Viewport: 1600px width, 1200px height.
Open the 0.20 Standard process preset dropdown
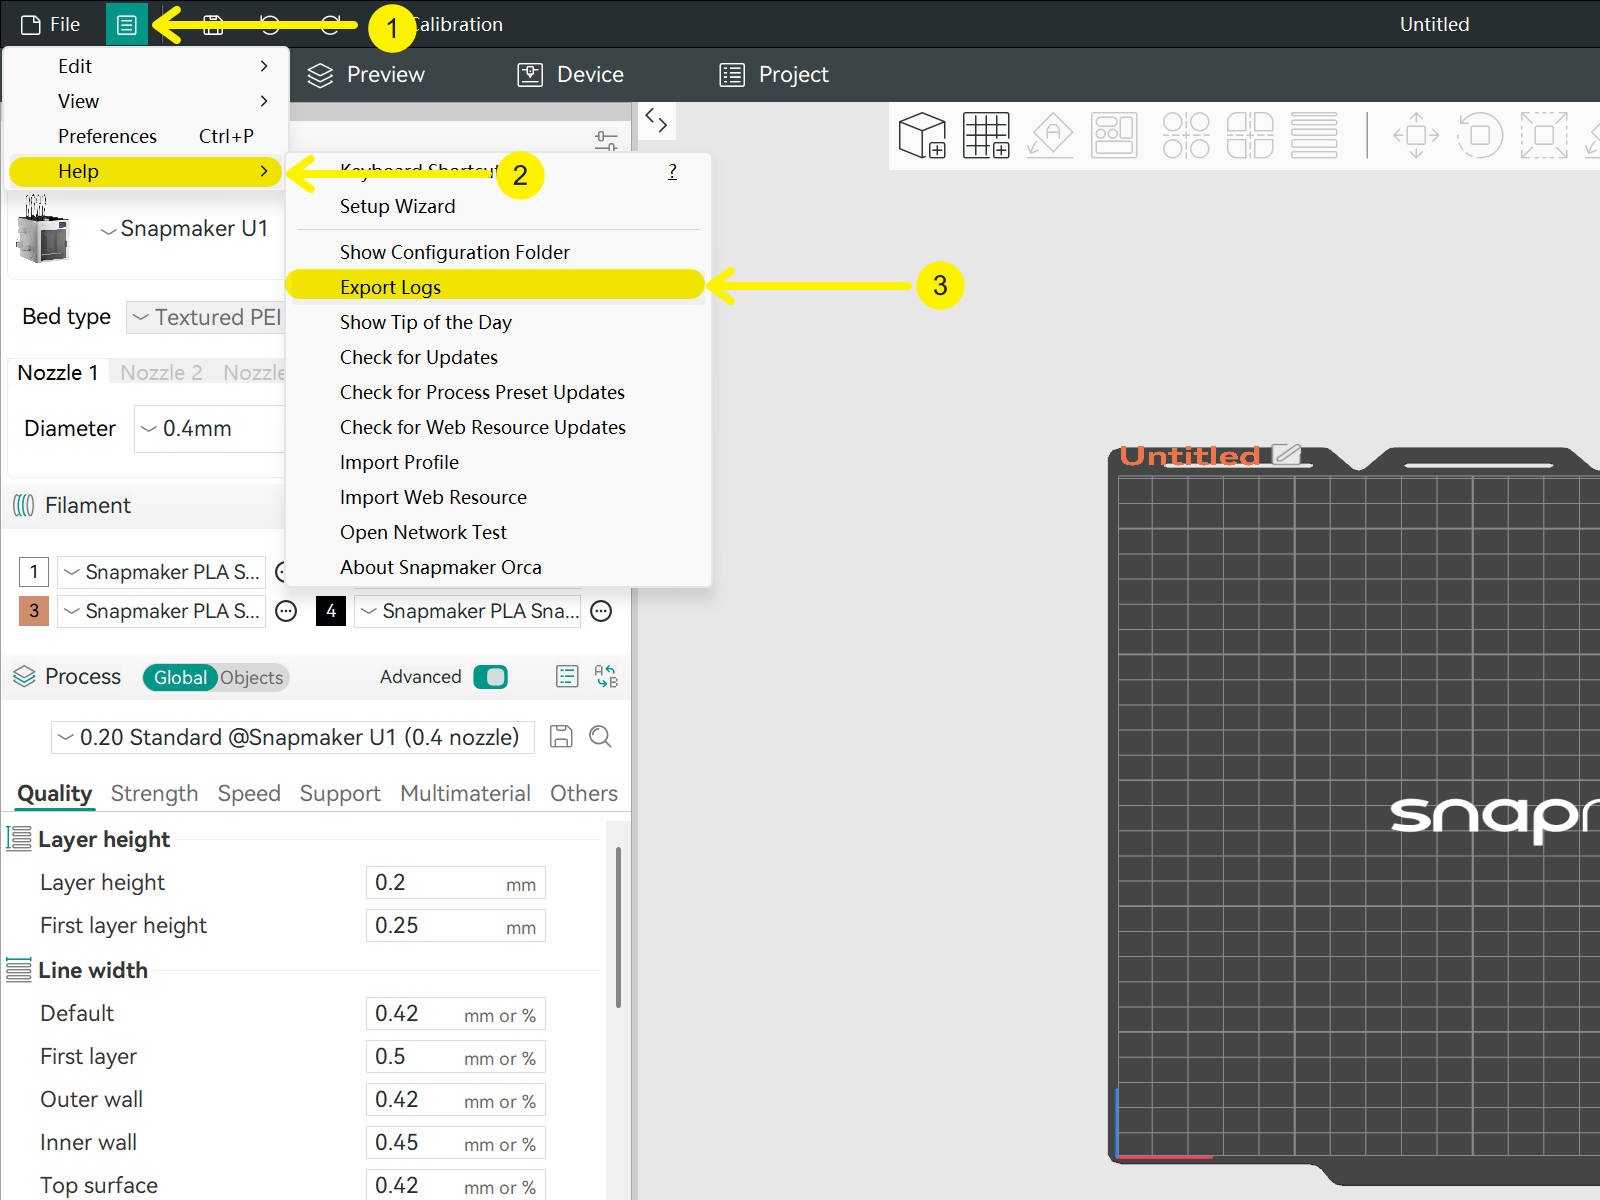tap(292, 737)
